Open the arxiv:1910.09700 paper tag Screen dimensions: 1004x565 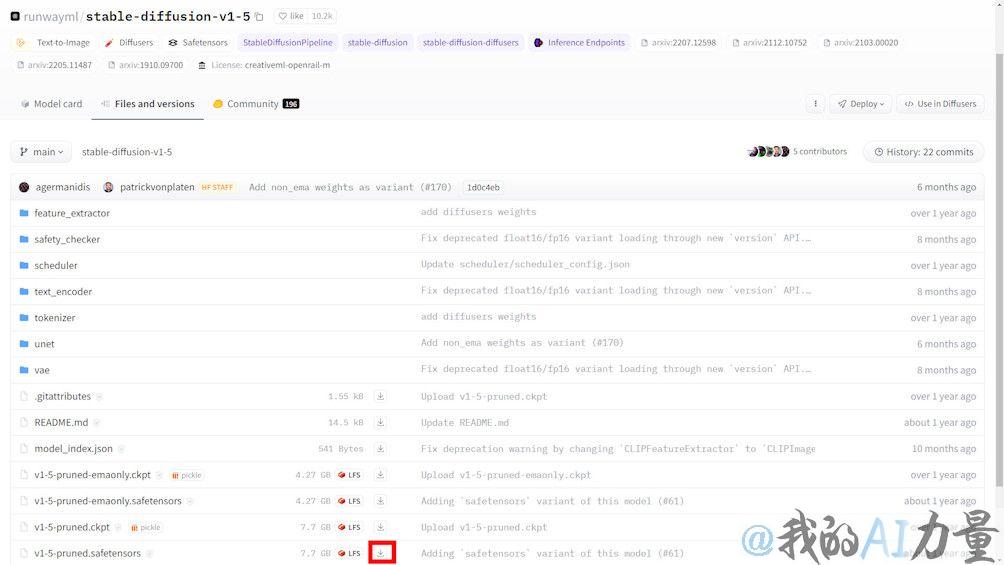tap(145, 65)
